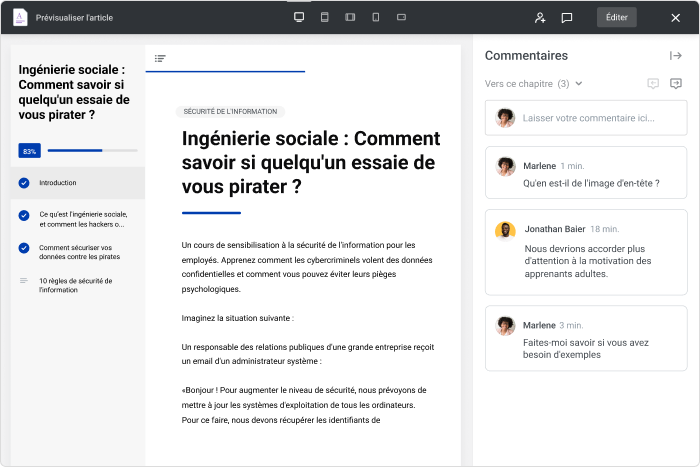Click the add reviewer person icon
The height and width of the screenshot is (467, 700).
(540, 18)
